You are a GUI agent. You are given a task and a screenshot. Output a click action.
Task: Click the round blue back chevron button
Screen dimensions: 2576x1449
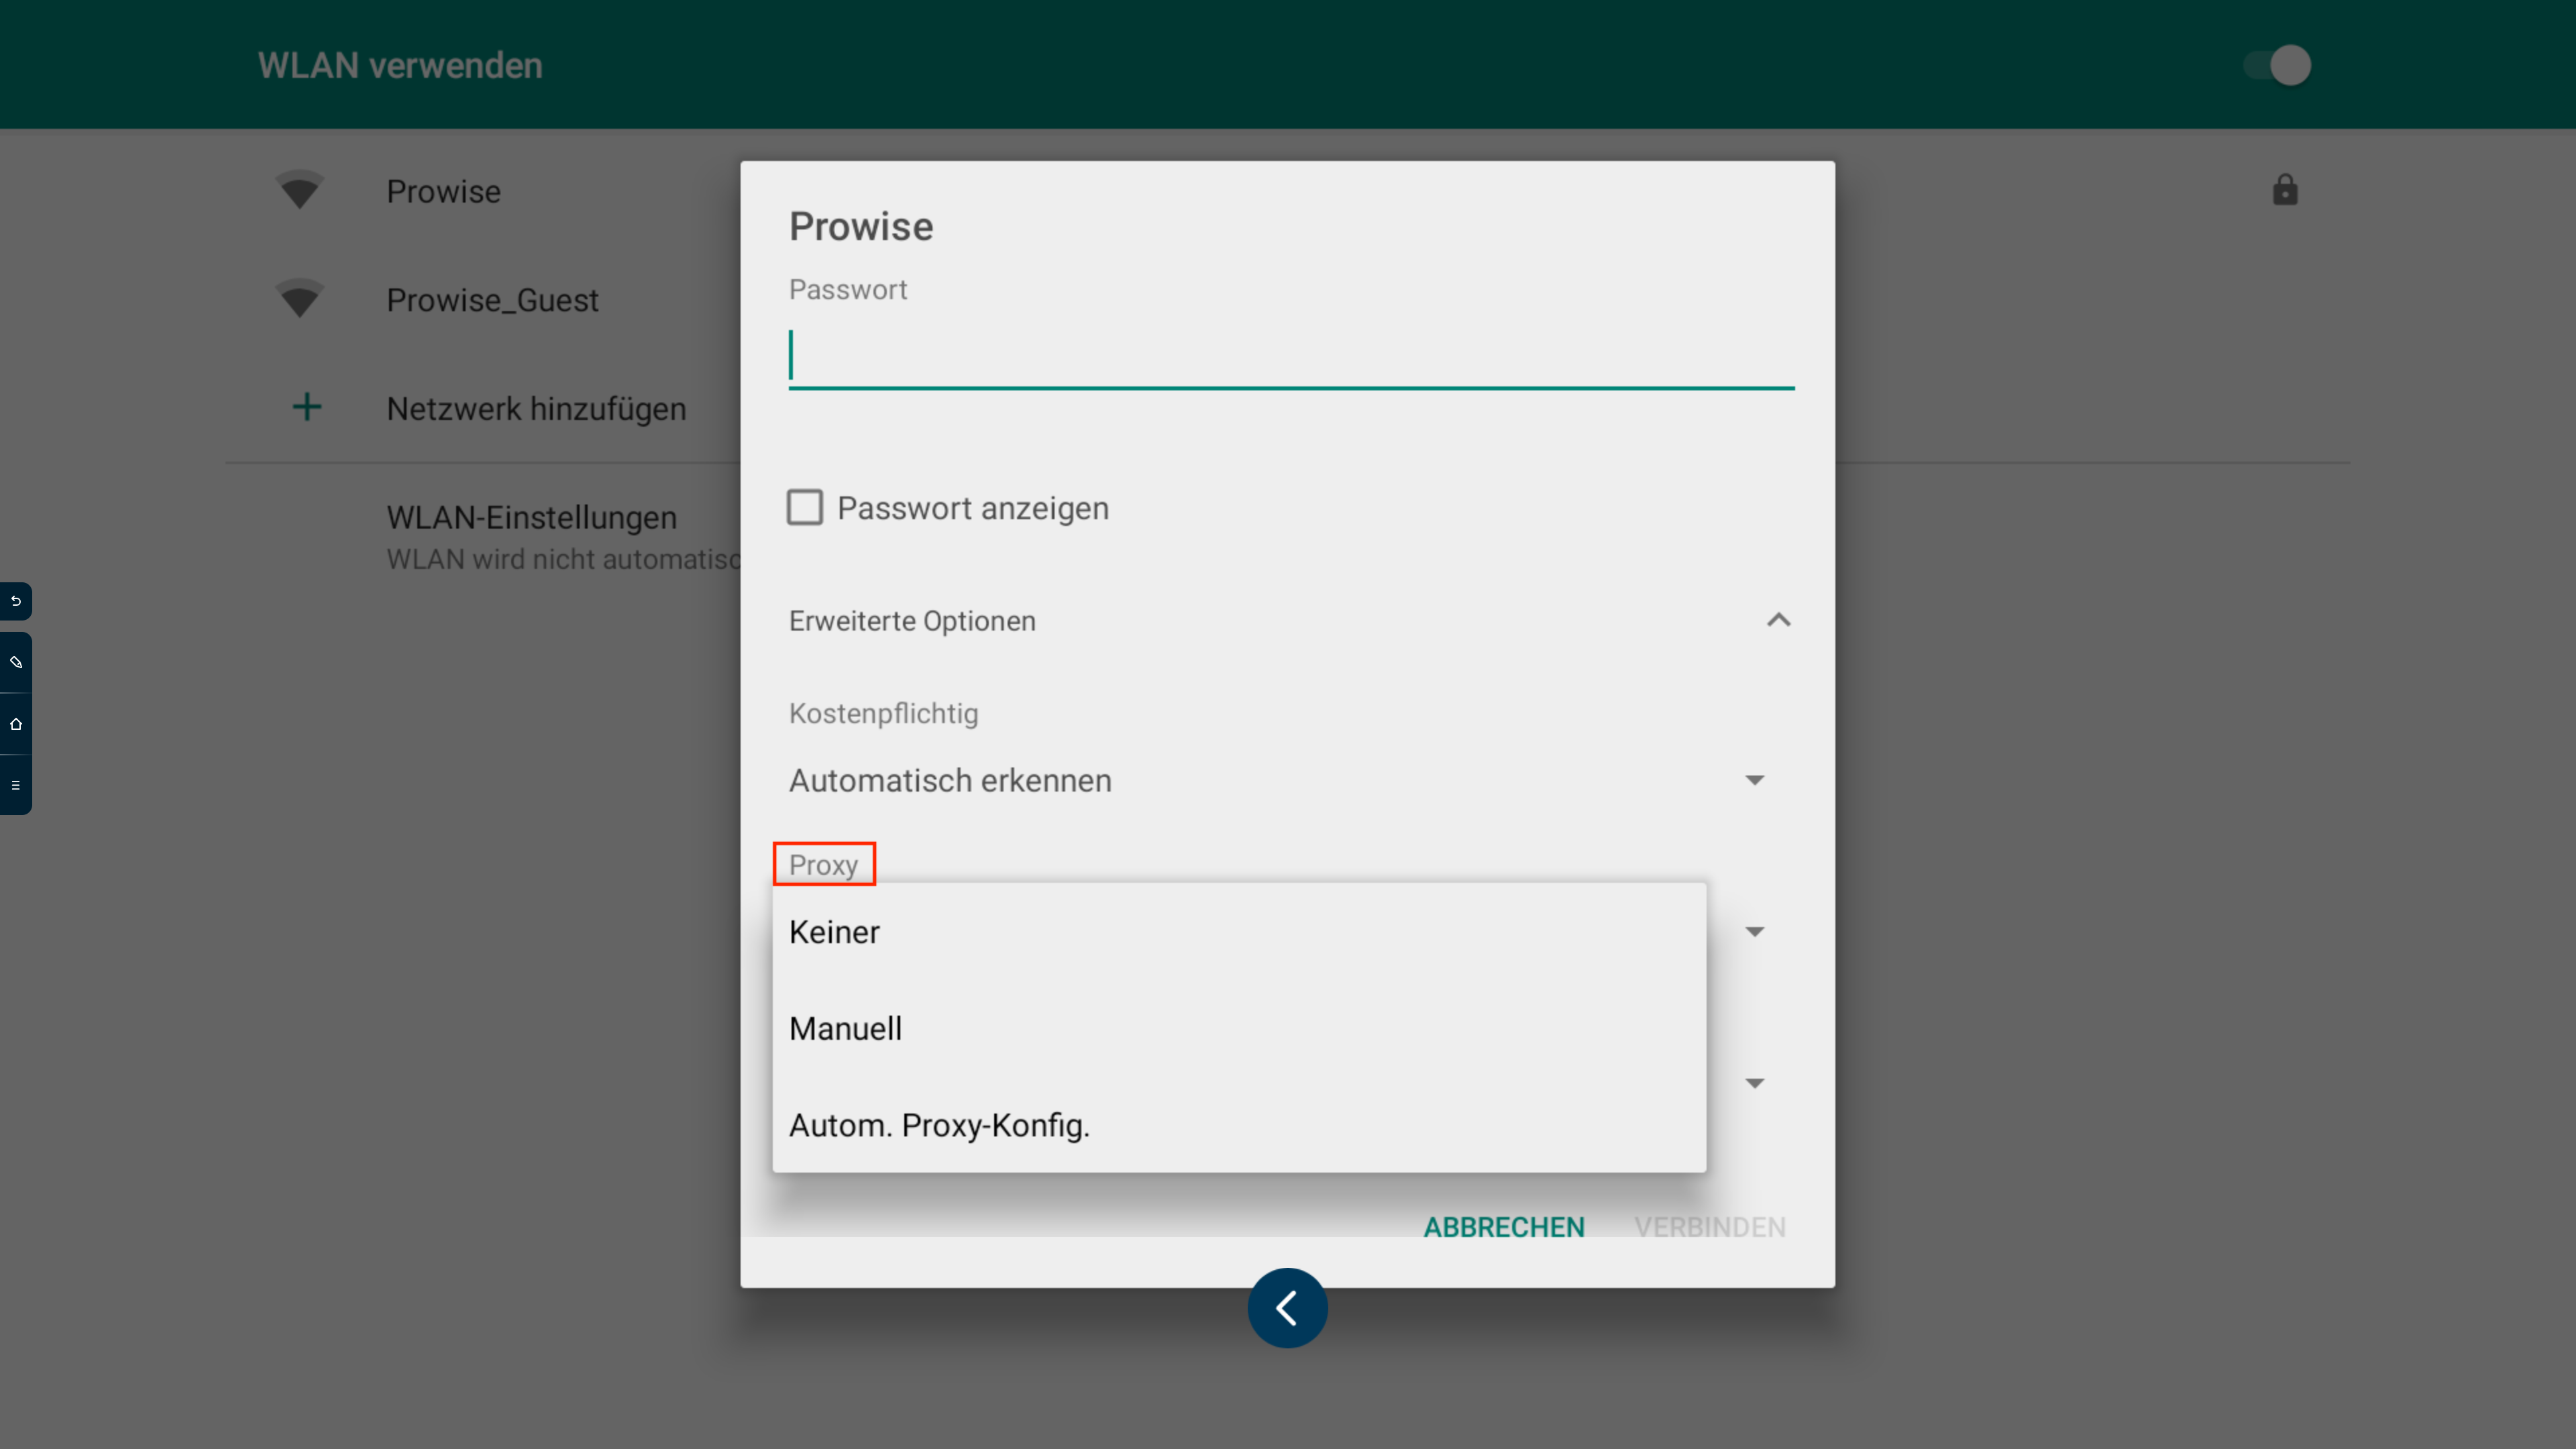1288,1308
